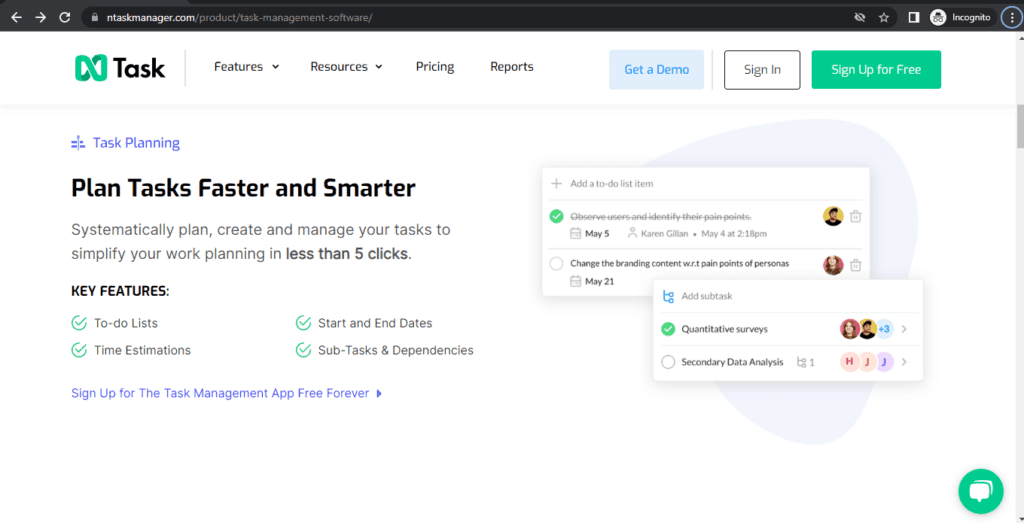Expand the Features dropdown menu
The width and height of the screenshot is (1024, 523).
point(246,67)
